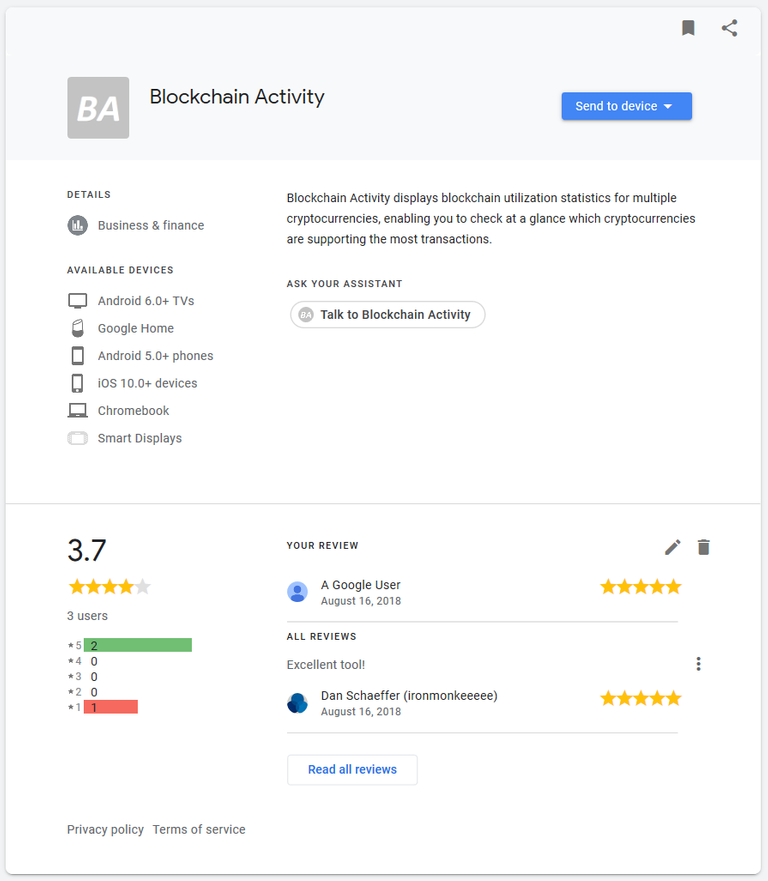Viewport: 768px width, 881px height.
Task: Open the three-dot review options menu
Action: point(698,664)
